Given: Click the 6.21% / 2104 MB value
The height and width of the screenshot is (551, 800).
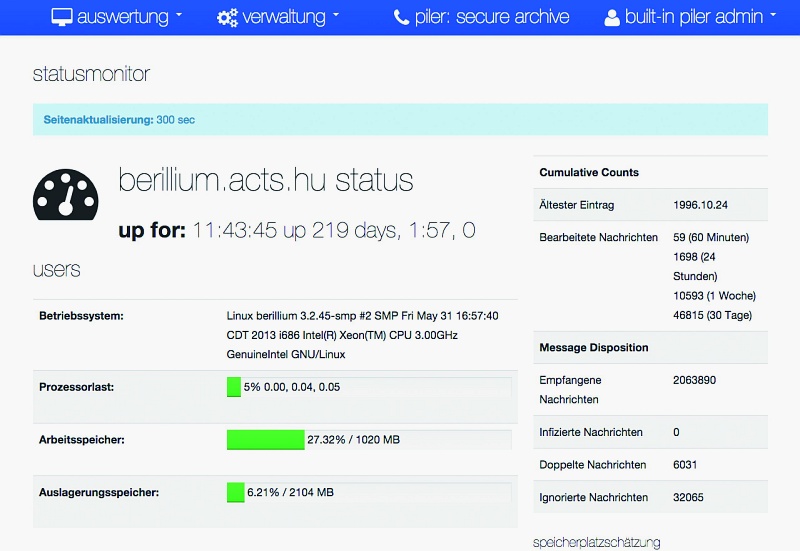Looking at the screenshot, I should (290, 492).
